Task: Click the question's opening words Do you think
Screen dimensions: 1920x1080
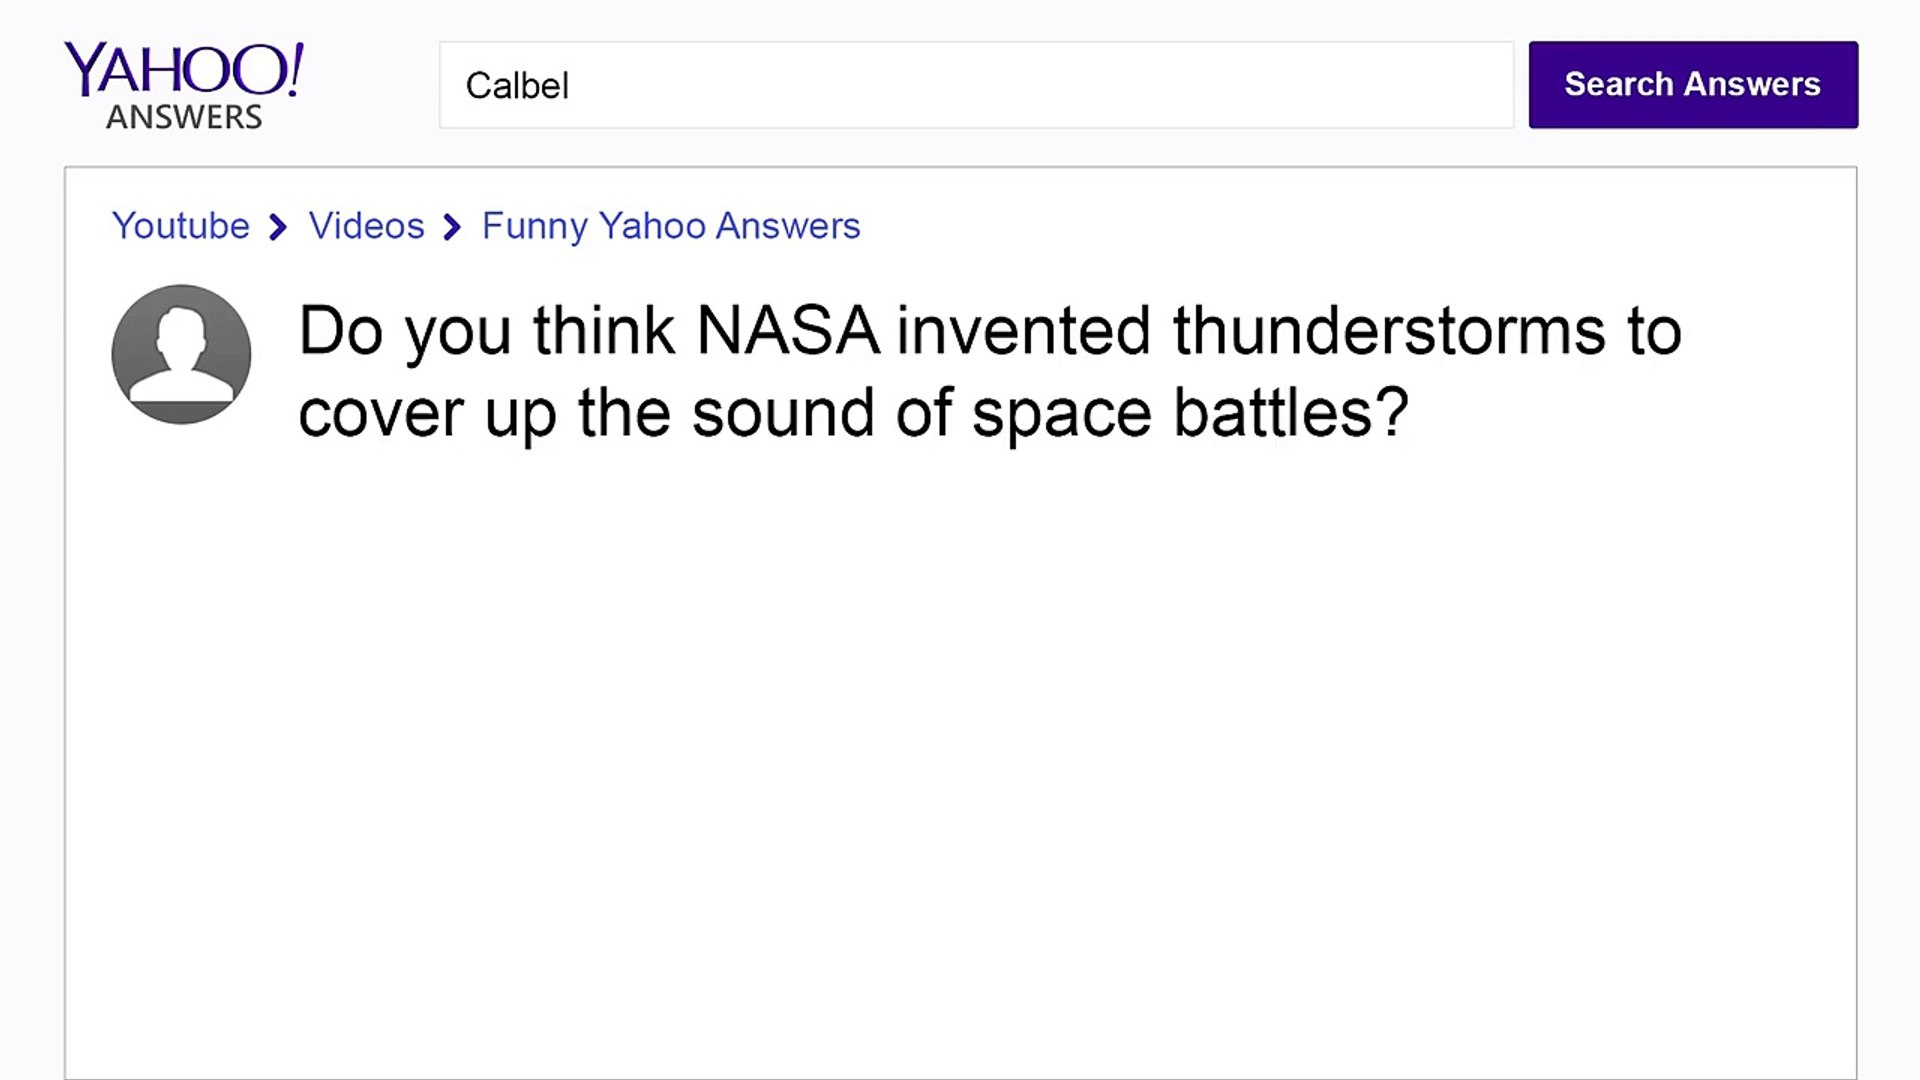Action: pyautogui.click(x=487, y=333)
